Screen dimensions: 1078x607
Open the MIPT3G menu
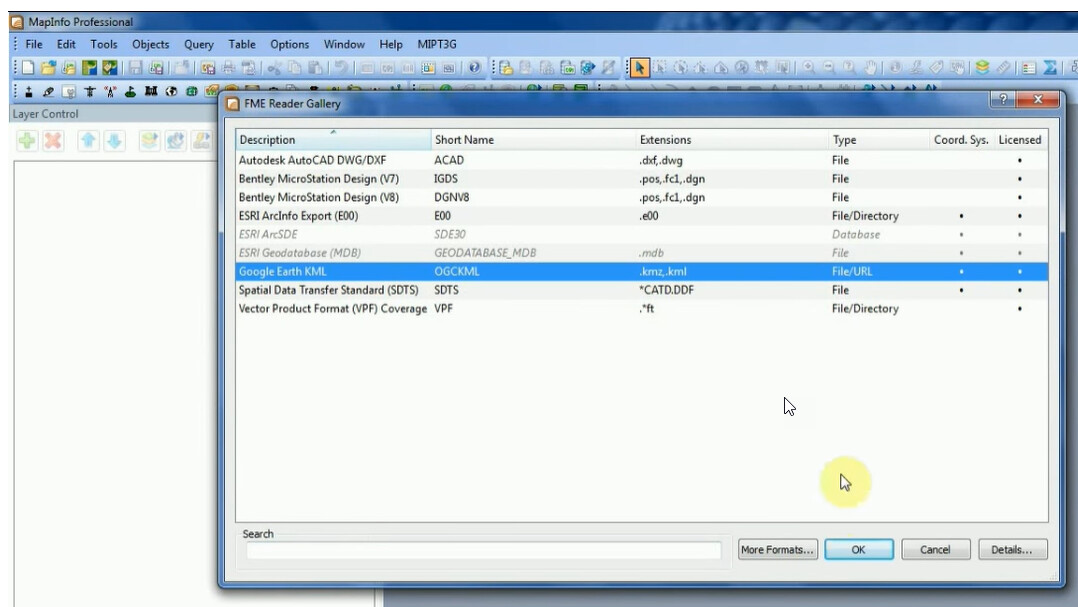tap(439, 44)
